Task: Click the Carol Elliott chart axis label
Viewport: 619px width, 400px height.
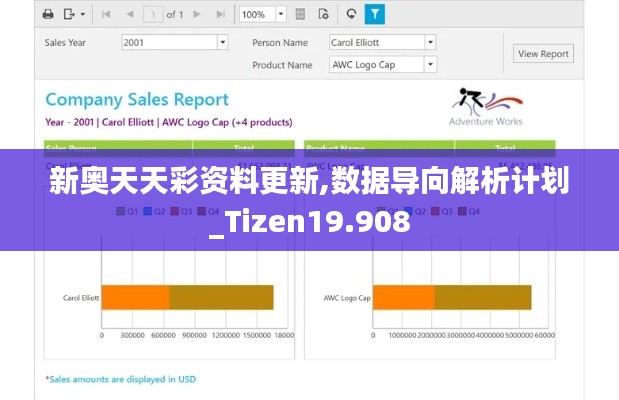Action: [81, 298]
